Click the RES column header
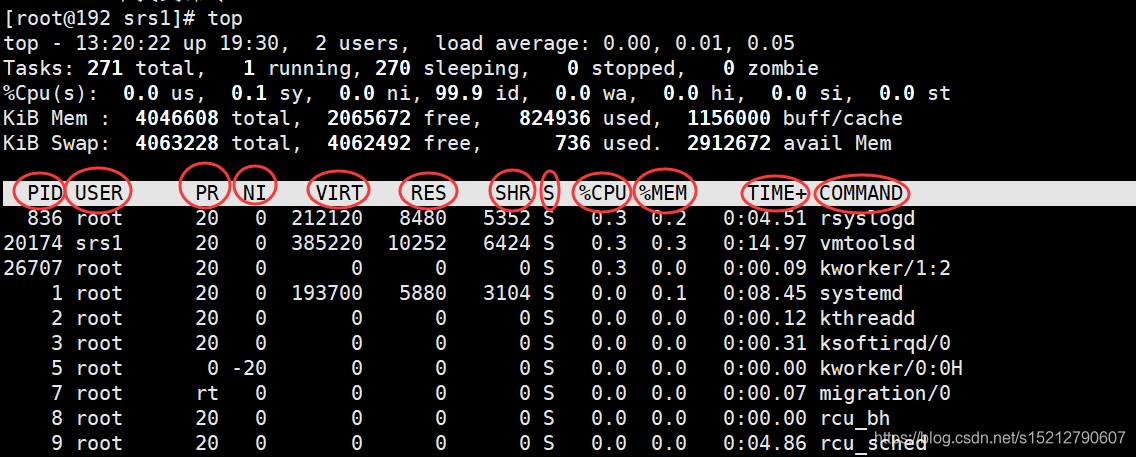 pyautogui.click(x=428, y=193)
